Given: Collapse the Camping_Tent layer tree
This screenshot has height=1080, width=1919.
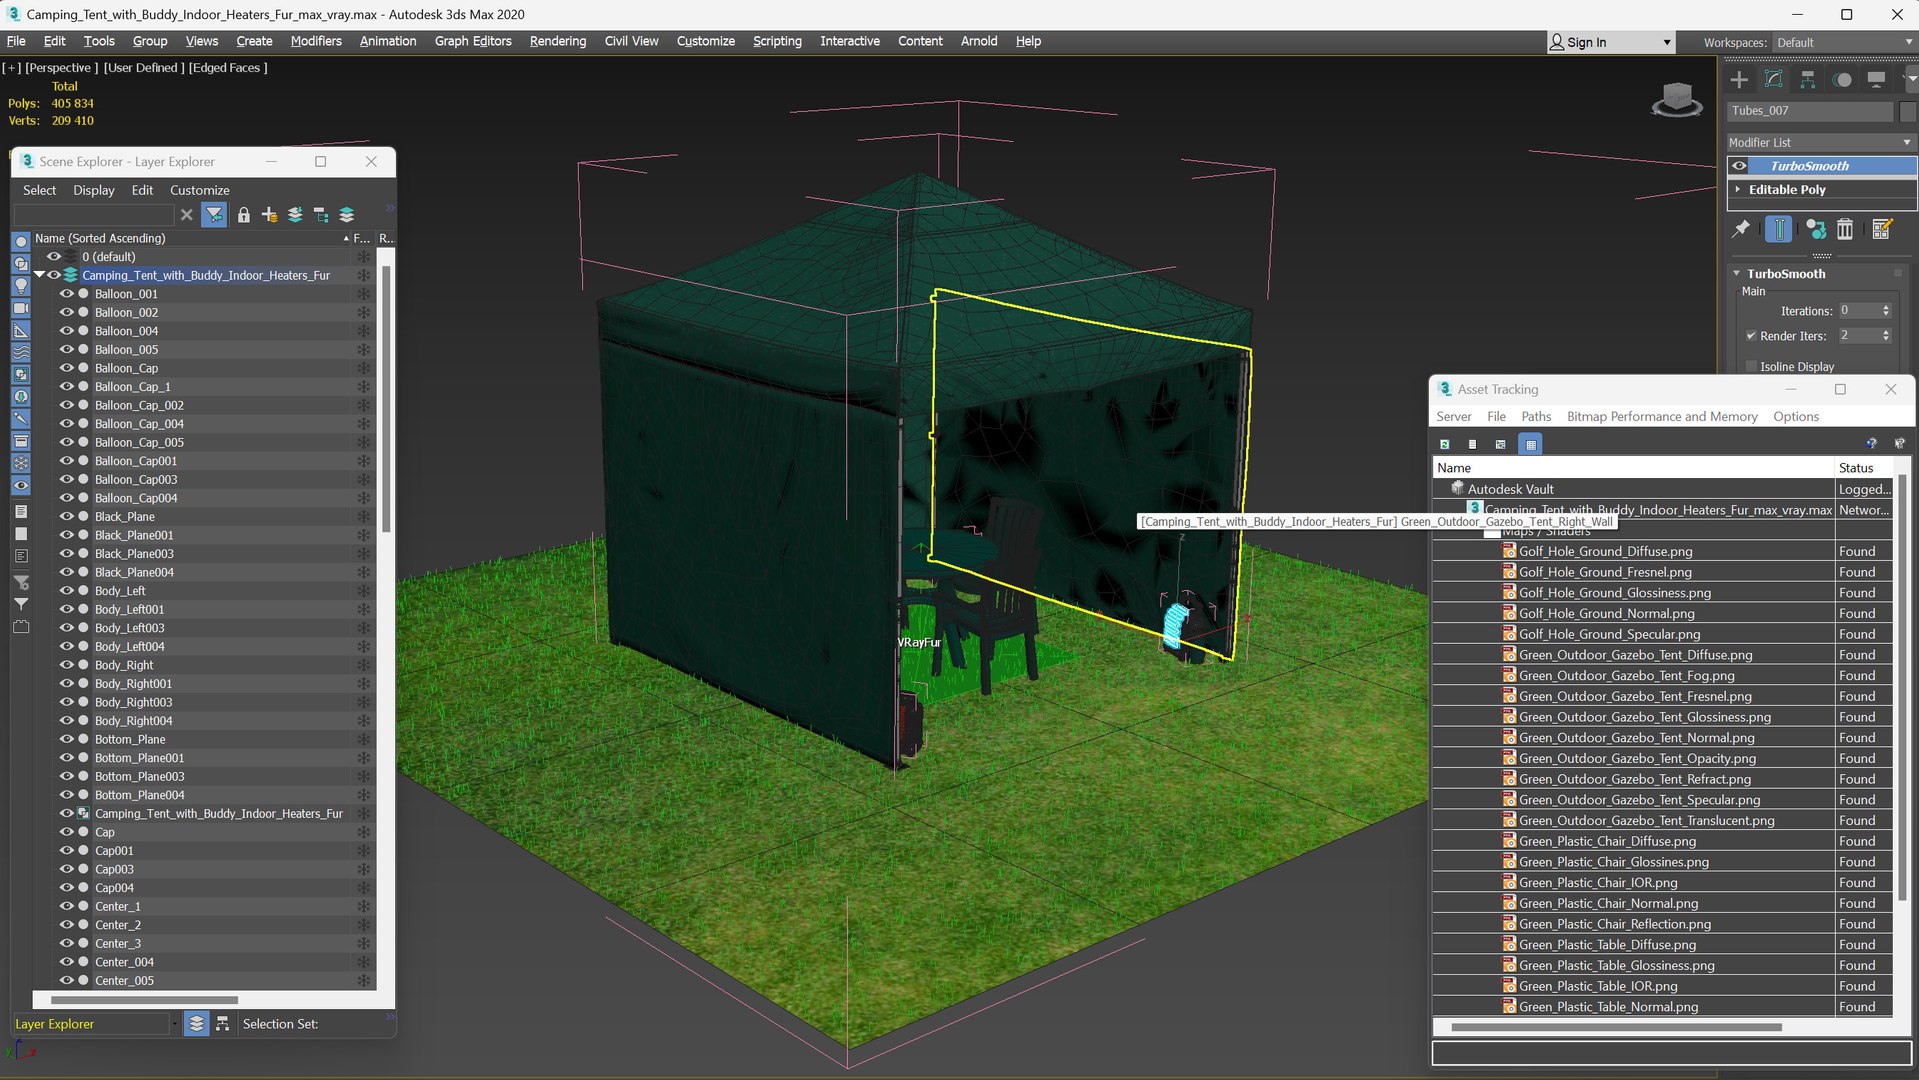Looking at the screenshot, I should tap(39, 275).
